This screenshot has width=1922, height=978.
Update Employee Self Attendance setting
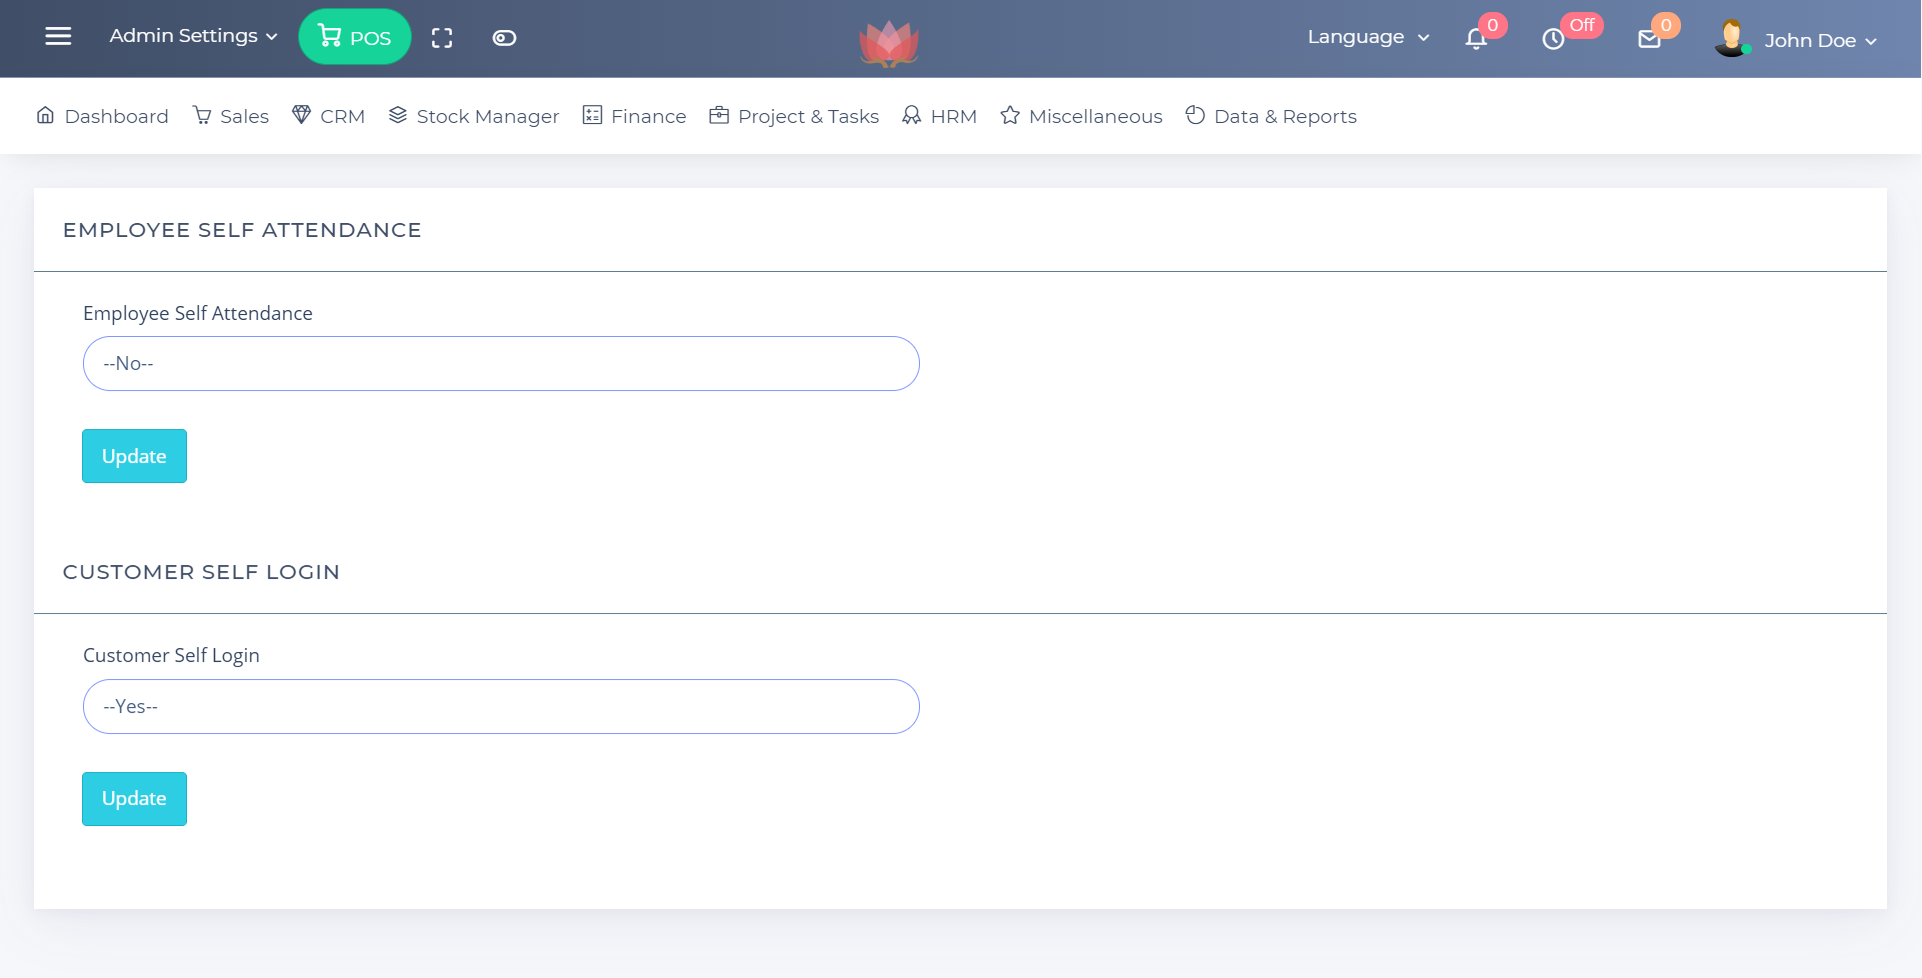(134, 456)
